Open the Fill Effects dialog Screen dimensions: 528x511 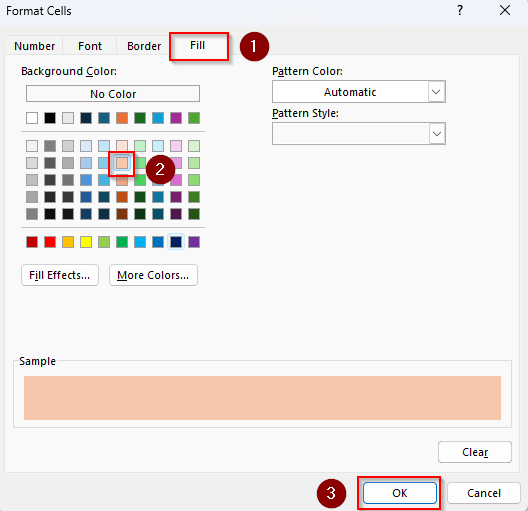tap(60, 275)
